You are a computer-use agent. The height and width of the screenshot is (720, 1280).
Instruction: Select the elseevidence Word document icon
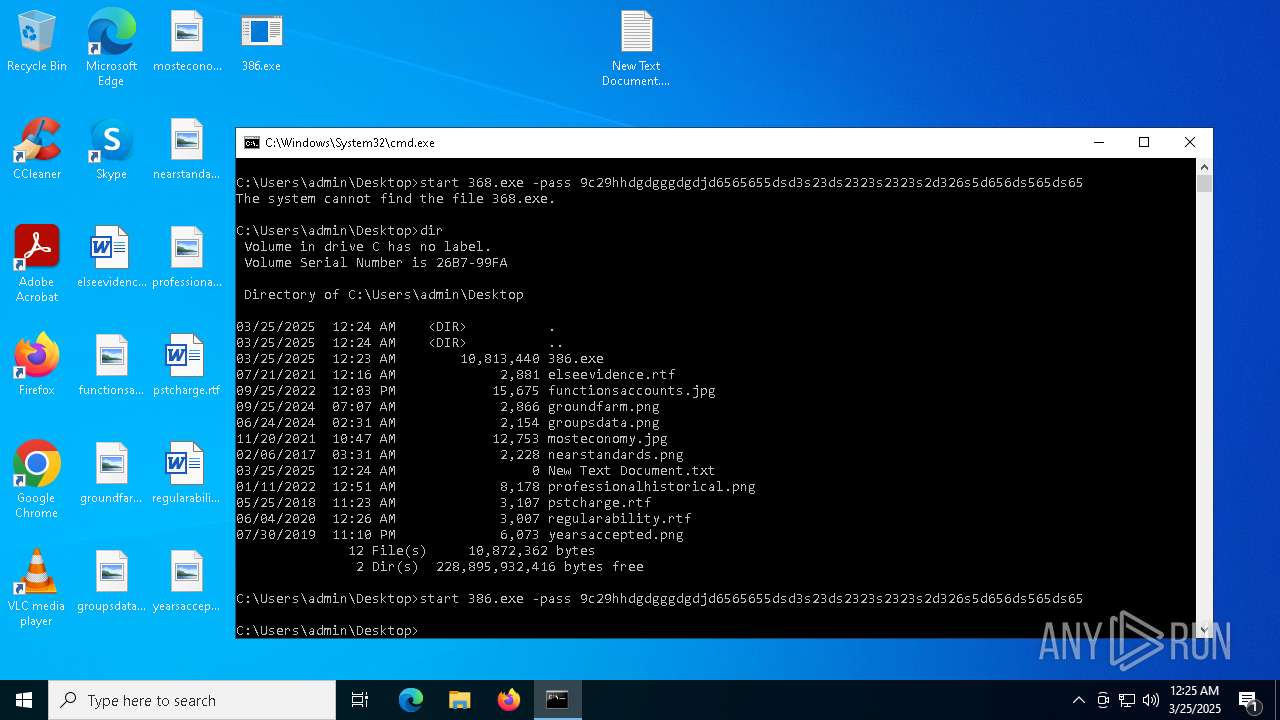[x=111, y=257]
